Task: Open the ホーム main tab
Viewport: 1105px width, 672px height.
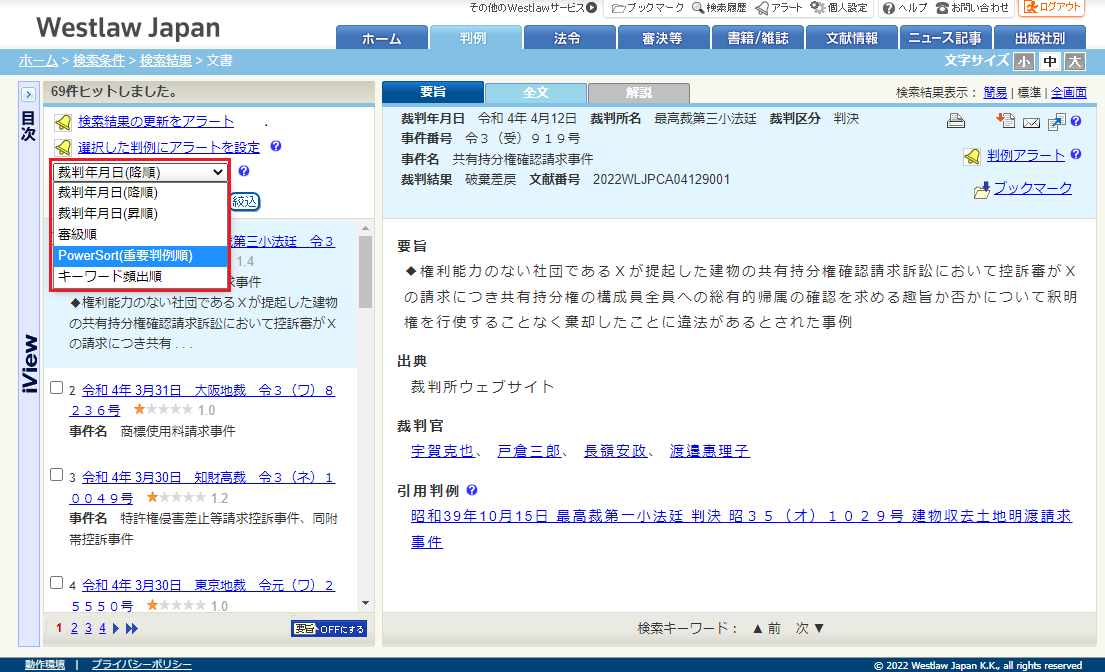Action: coord(382,38)
